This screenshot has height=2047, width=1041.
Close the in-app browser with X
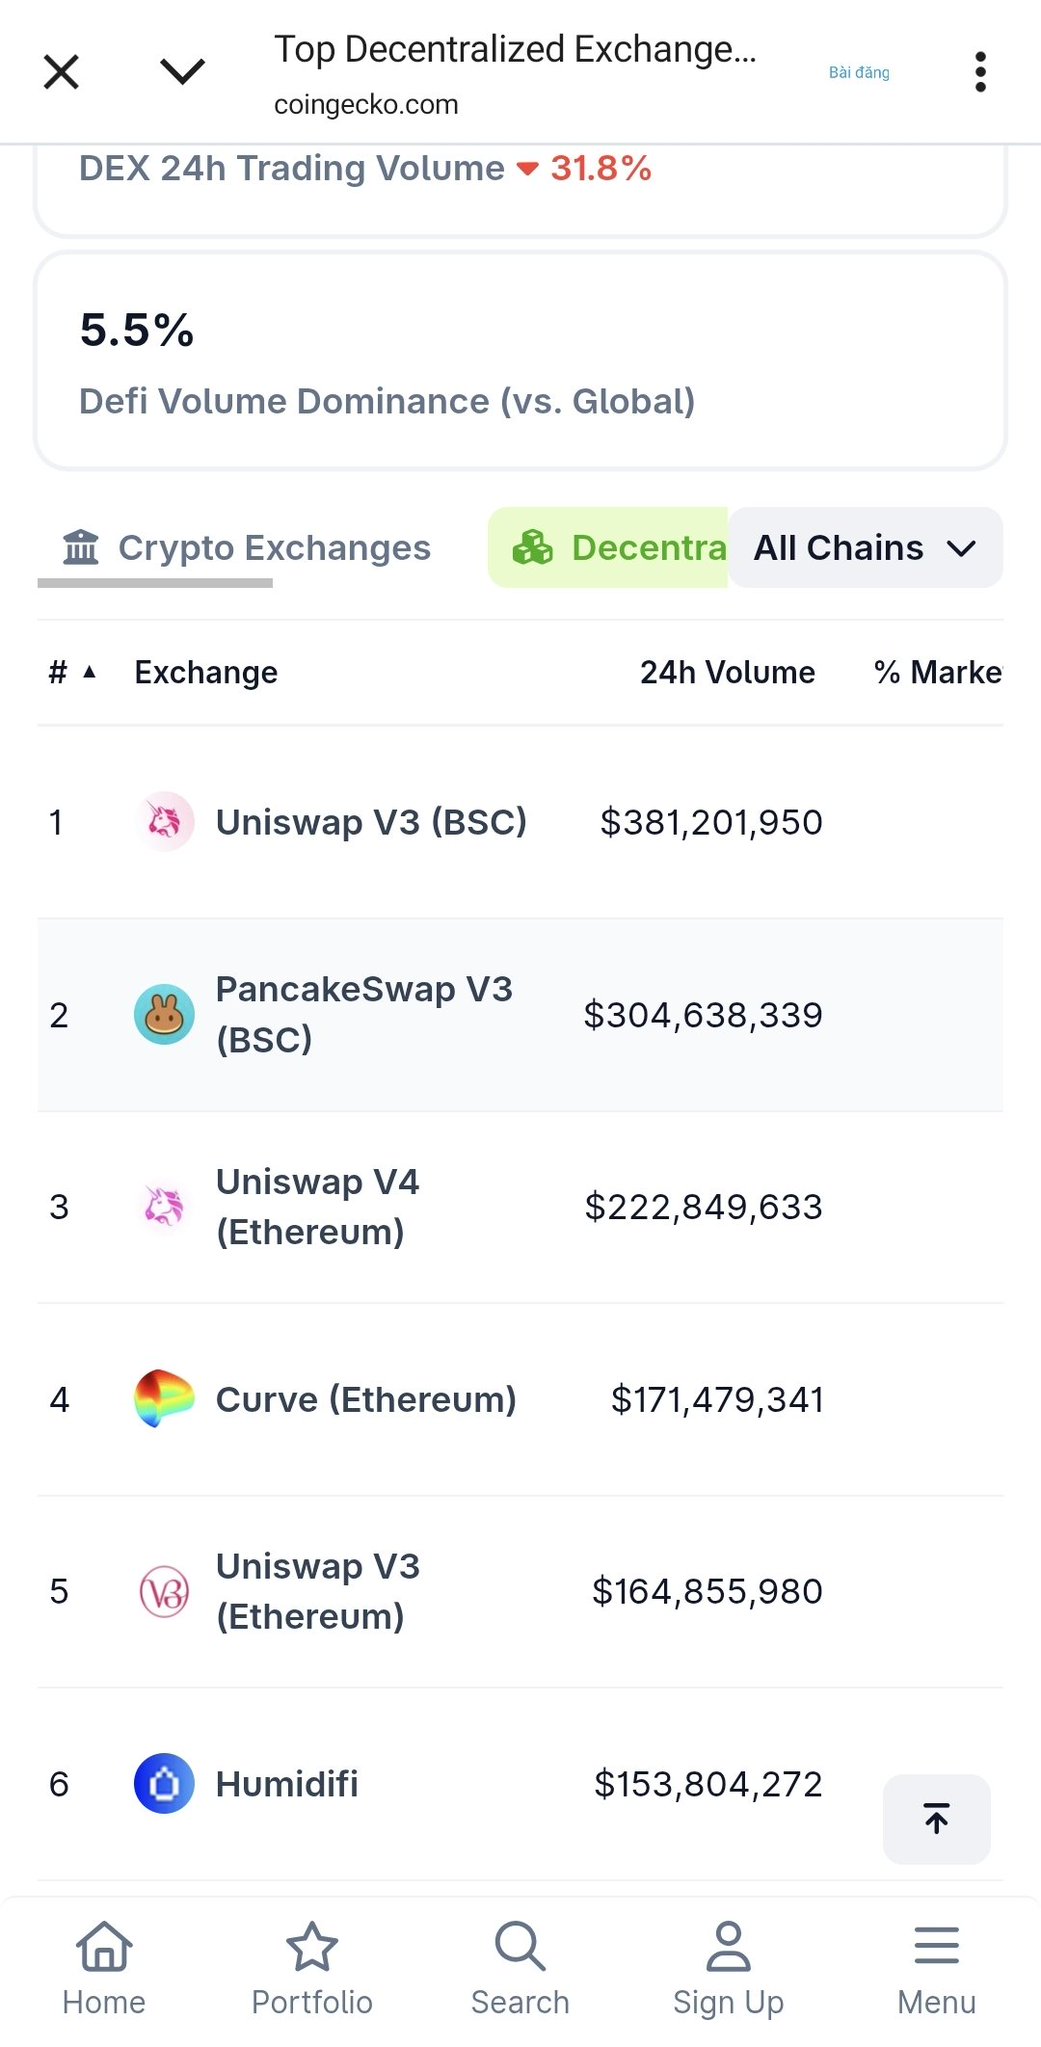click(x=62, y=72)
